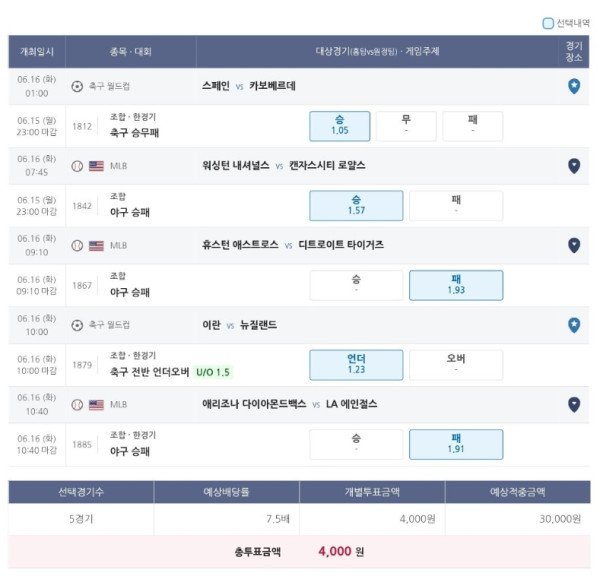The height and width of the screenshot is (576, 600).
Task: Select 패 1.91 for game 1885
Action: [456, 444]
